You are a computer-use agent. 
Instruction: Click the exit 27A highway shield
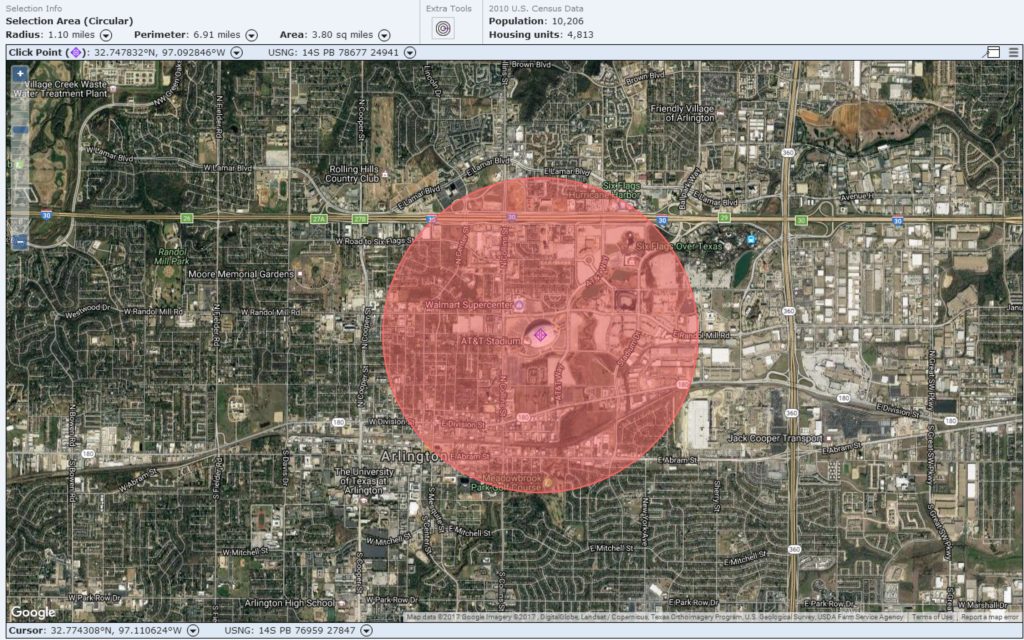coord(318,219)
